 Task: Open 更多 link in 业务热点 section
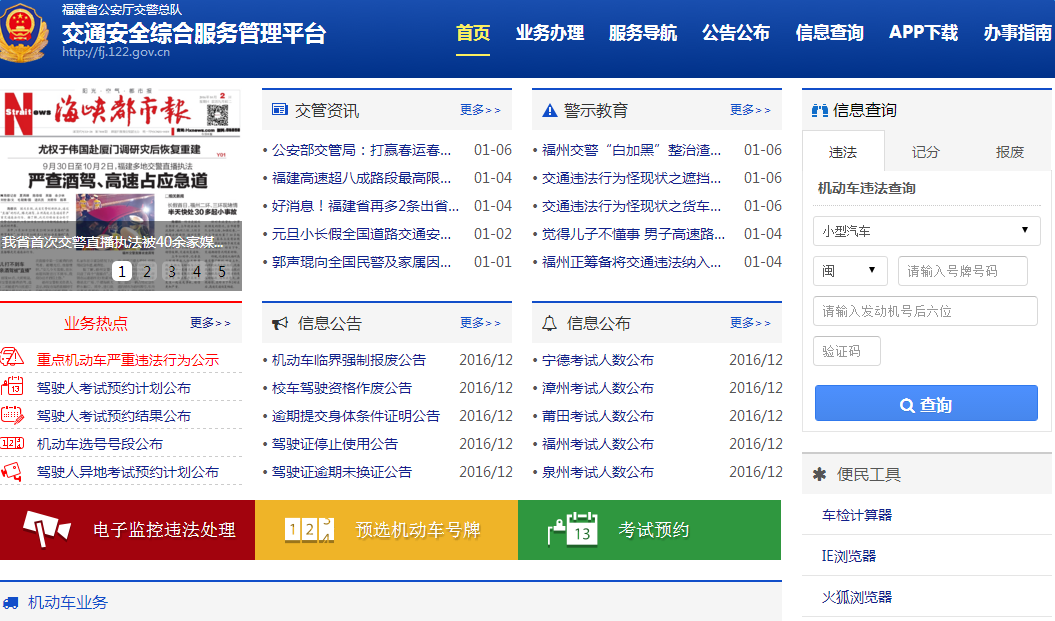tap(210, 323)
